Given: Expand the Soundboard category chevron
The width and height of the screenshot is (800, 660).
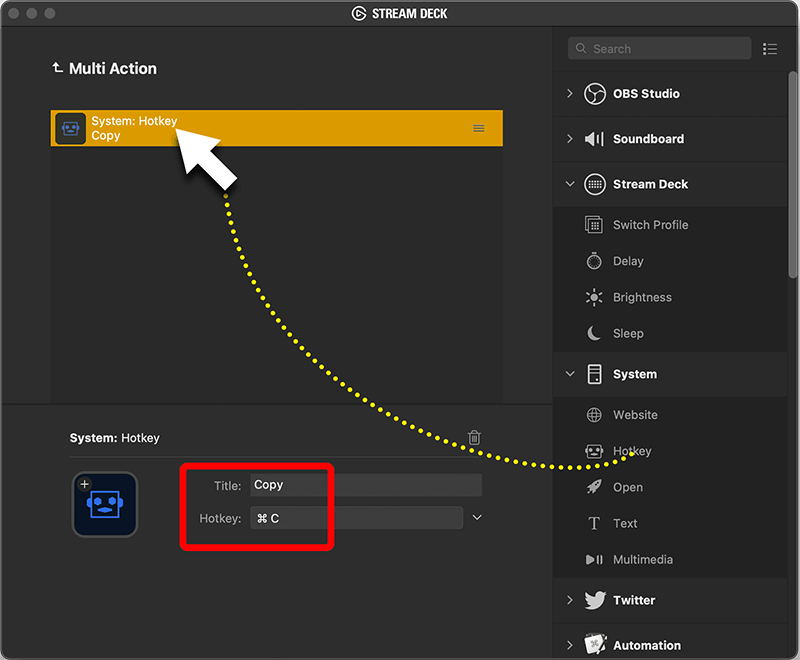Looking at the screenshot, I should 570,139.
